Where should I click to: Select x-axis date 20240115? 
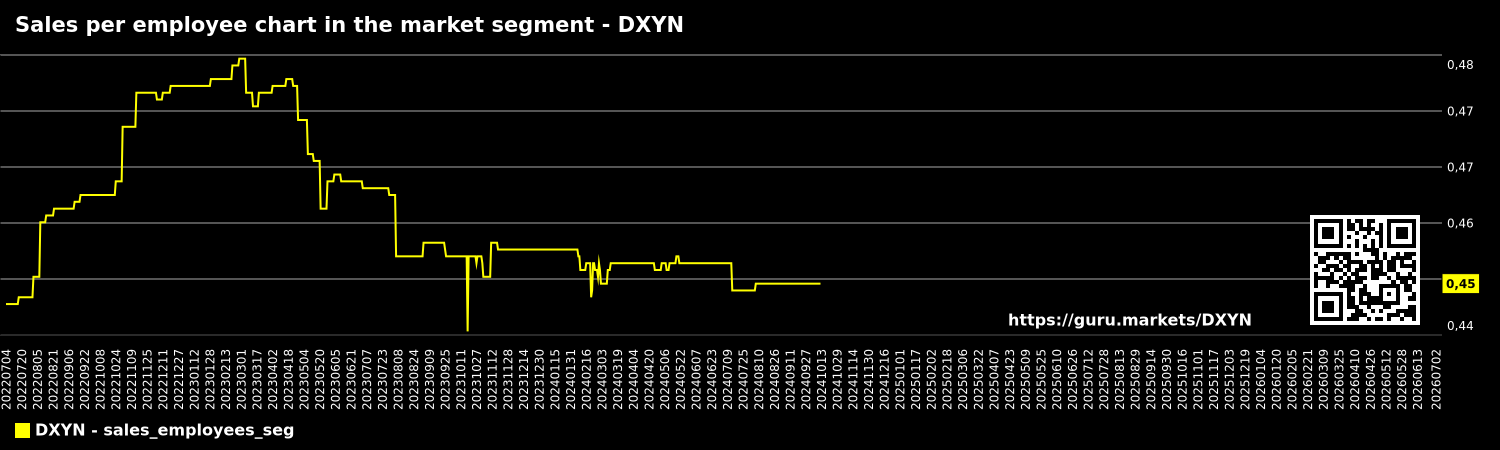tap(556, 378)
